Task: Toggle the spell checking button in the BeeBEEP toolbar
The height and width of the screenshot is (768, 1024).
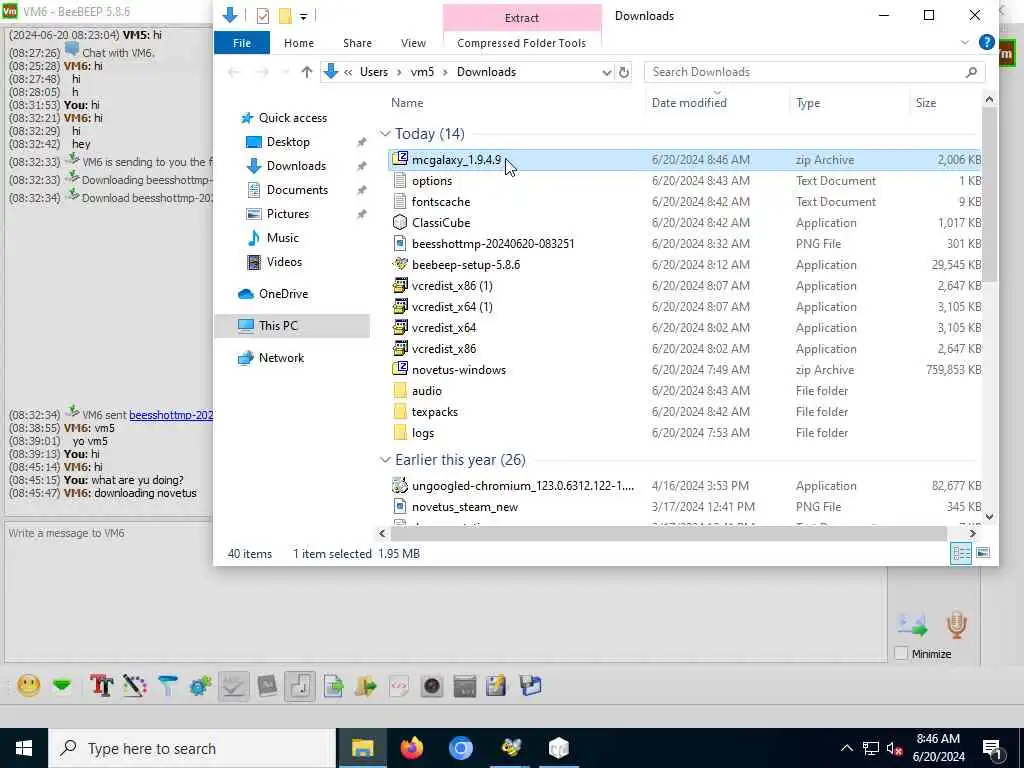Action: [x=234, y=686]
